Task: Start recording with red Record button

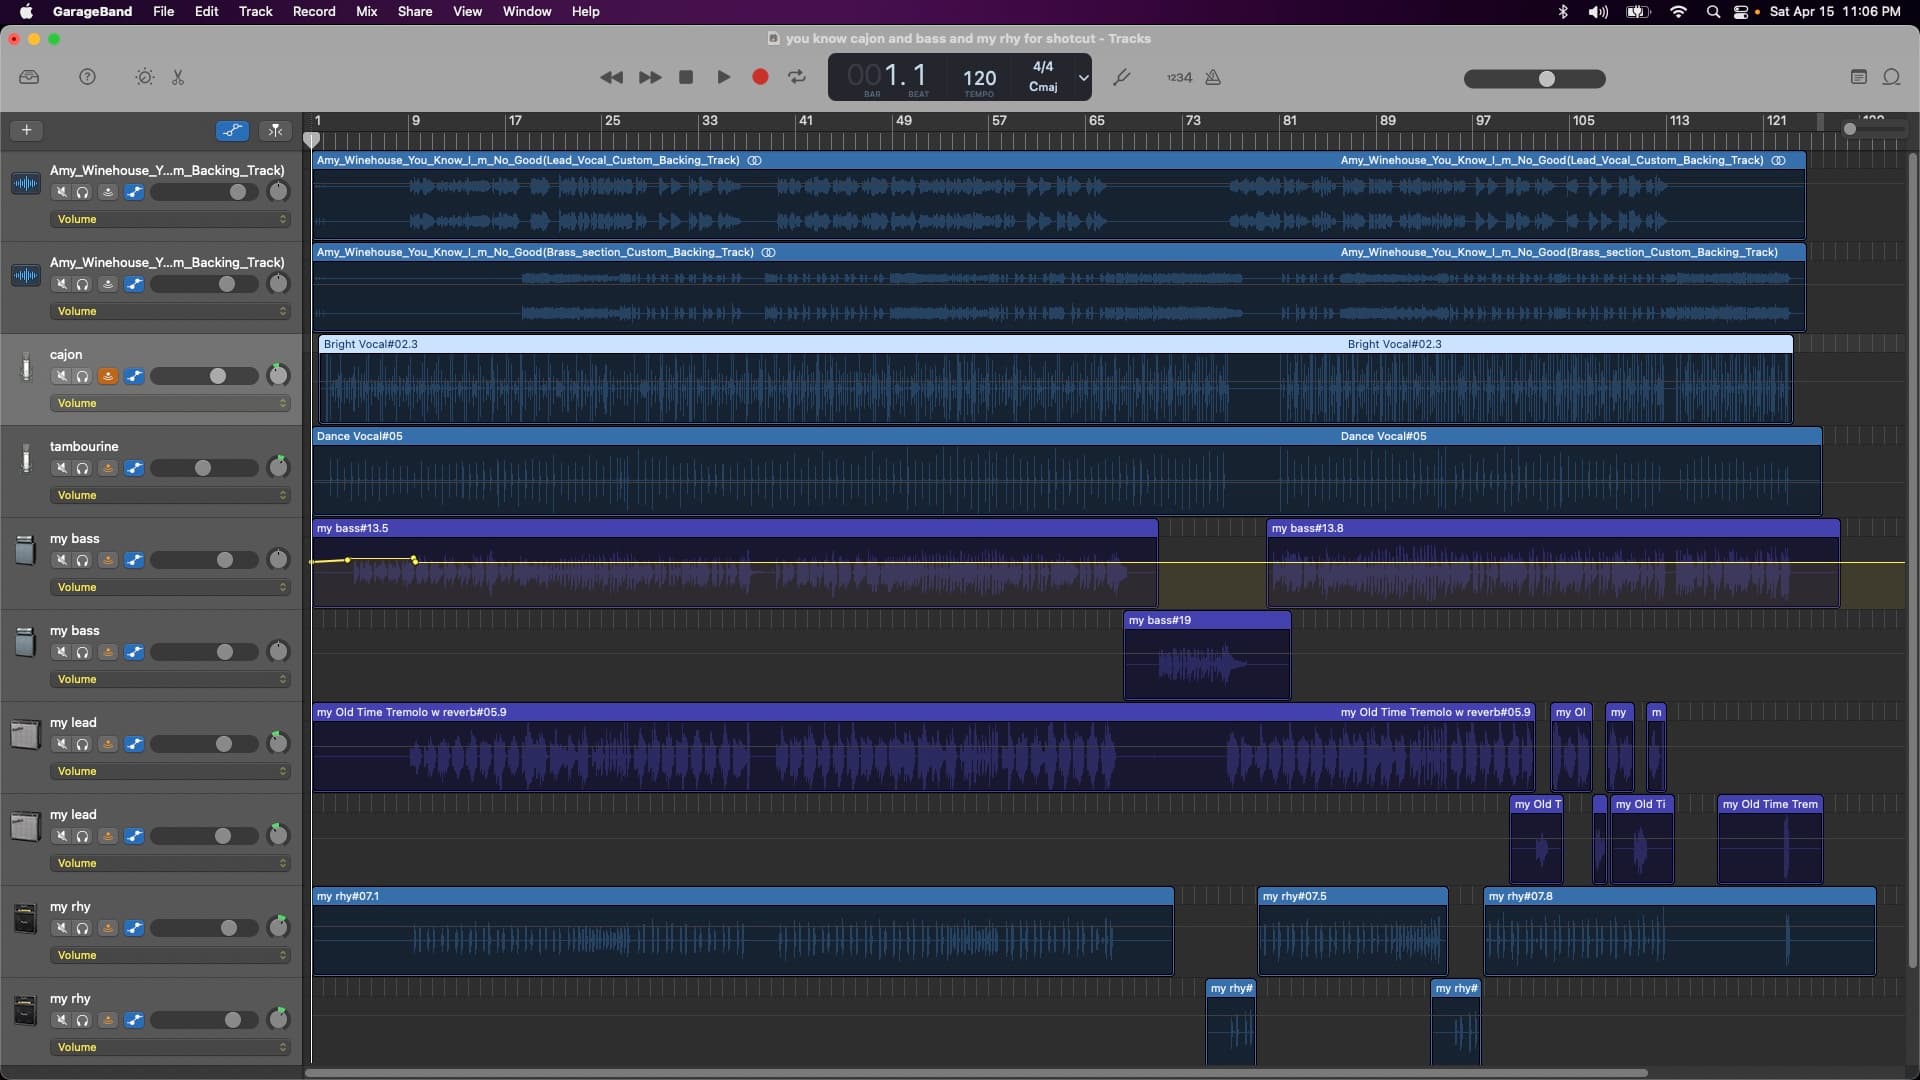Action: 760,77
